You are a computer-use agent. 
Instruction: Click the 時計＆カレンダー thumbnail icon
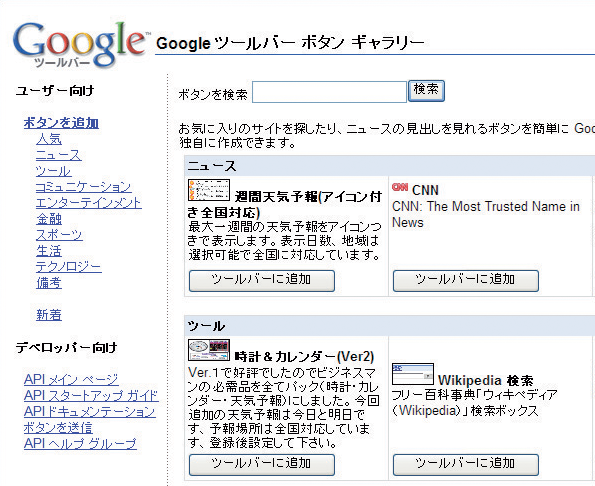[209, 350]
